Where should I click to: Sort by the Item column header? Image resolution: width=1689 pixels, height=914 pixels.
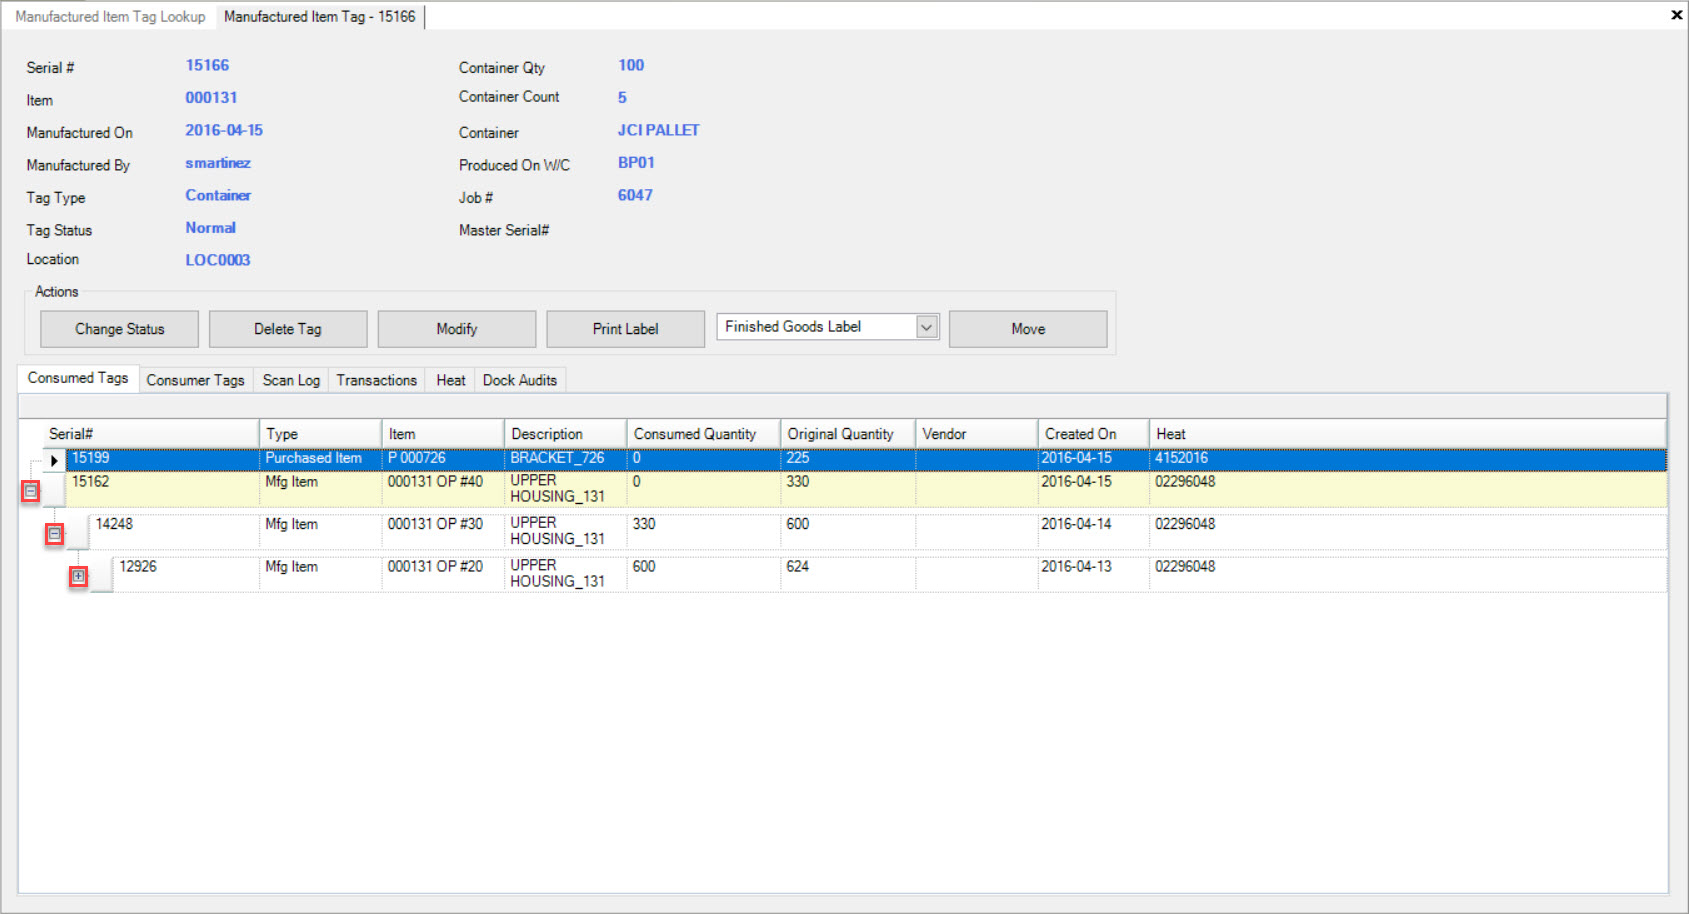444,434
